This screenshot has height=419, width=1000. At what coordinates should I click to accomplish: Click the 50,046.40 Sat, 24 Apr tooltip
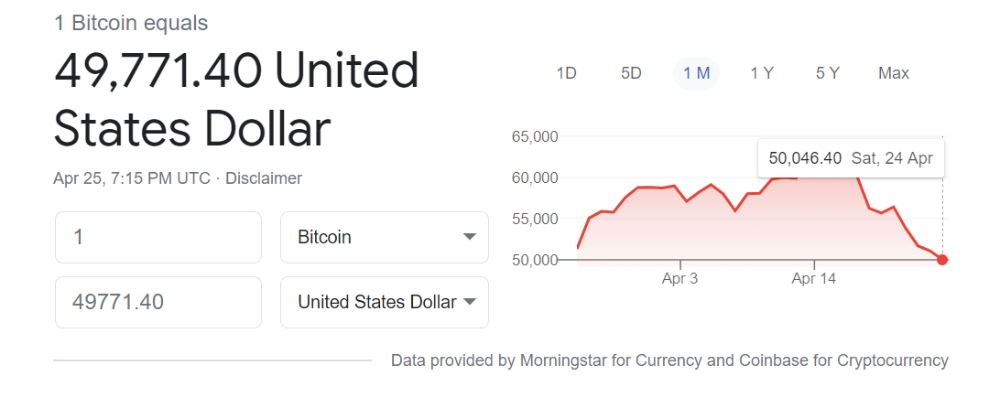(850, 158)
